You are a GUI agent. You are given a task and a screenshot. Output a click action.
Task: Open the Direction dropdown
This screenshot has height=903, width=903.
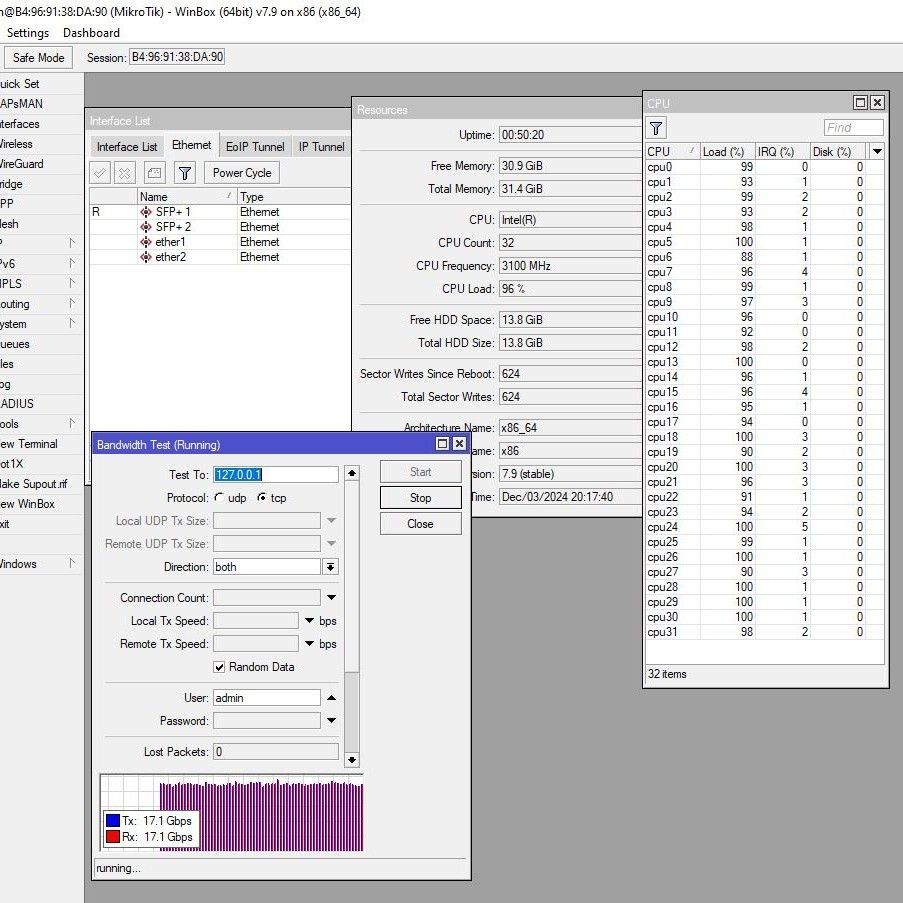pyautogui.click(x=330, y=567)
